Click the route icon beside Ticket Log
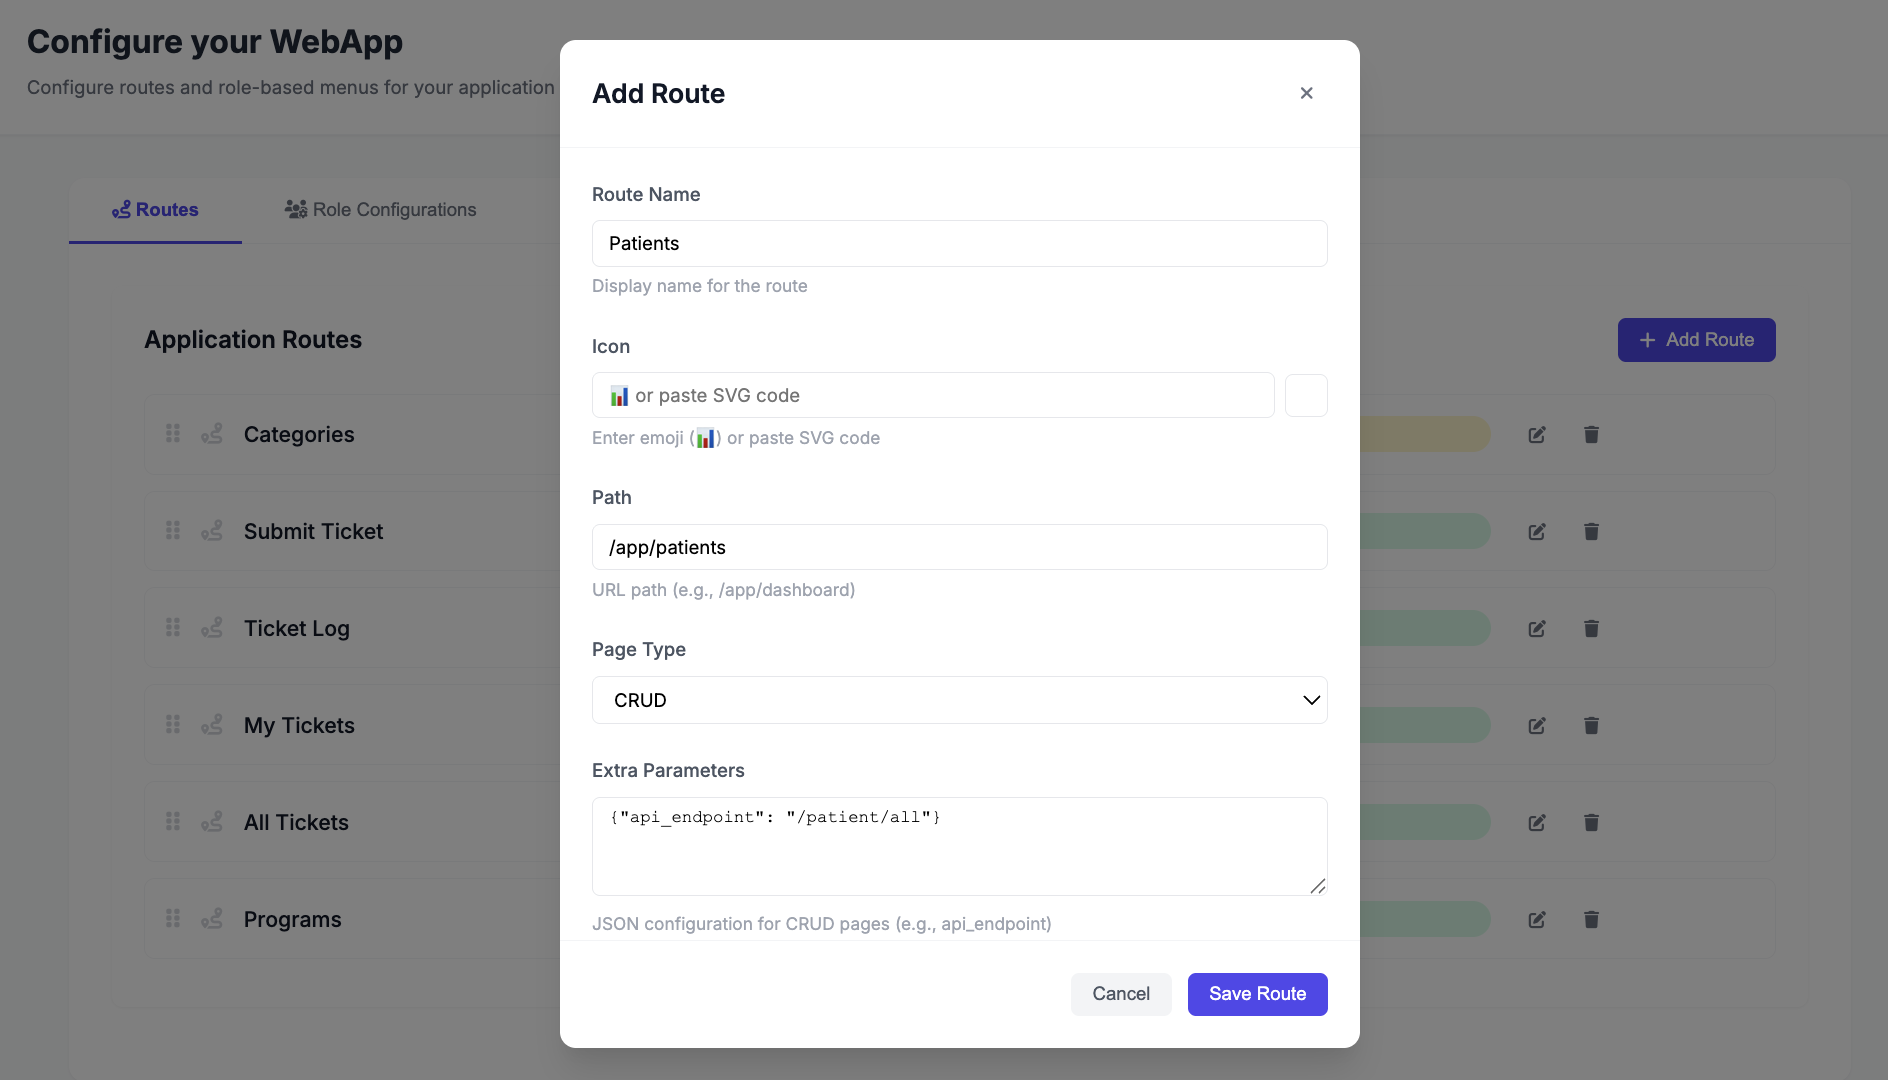This screenshot has height=1080, width=1888. (x=212, y=628)
